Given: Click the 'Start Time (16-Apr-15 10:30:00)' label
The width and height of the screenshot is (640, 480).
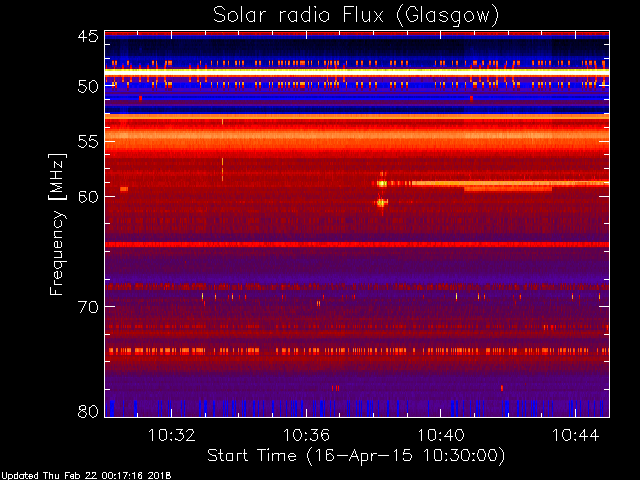Looking at the screenshot, I should point(356,455).
